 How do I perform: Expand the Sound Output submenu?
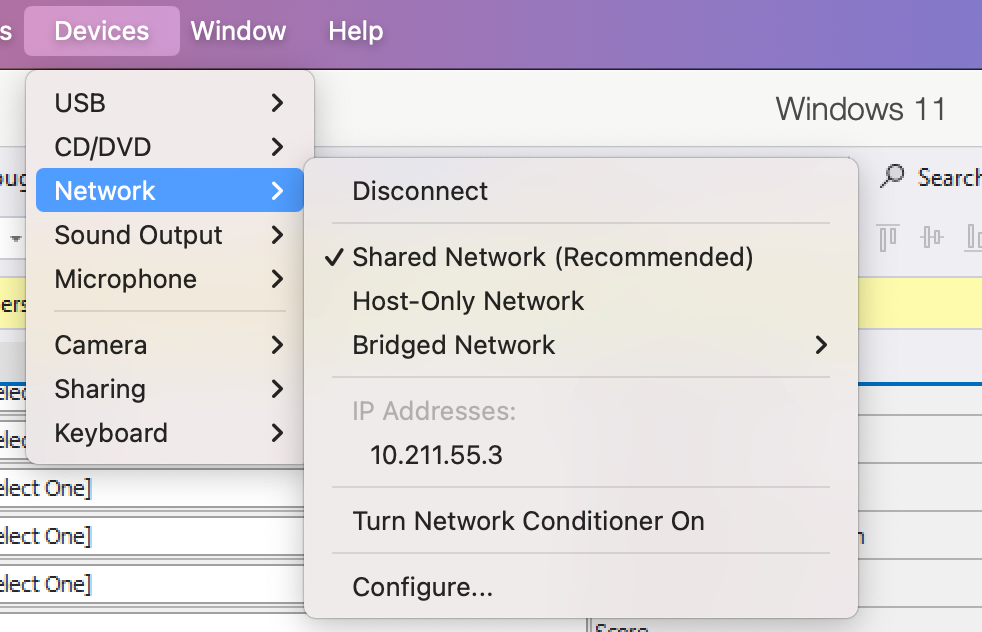pos(170,235)
